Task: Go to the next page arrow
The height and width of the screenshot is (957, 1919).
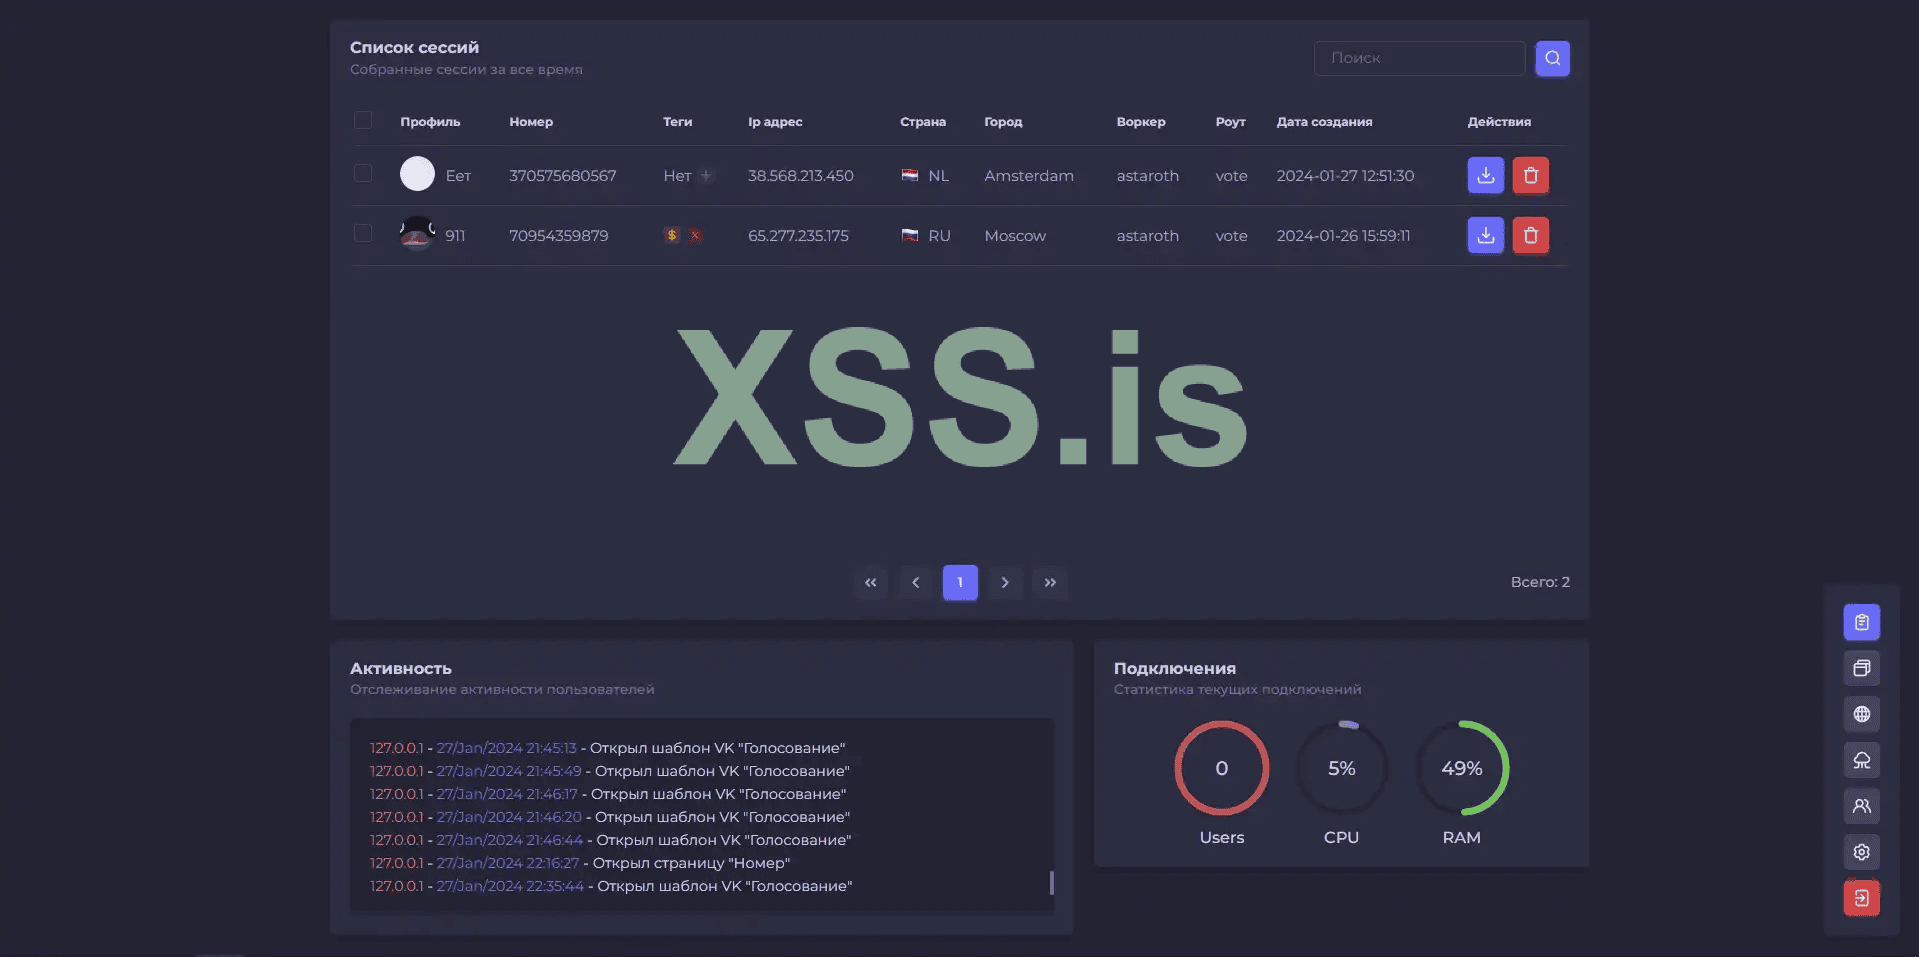Action: (x=1005, y=582)
